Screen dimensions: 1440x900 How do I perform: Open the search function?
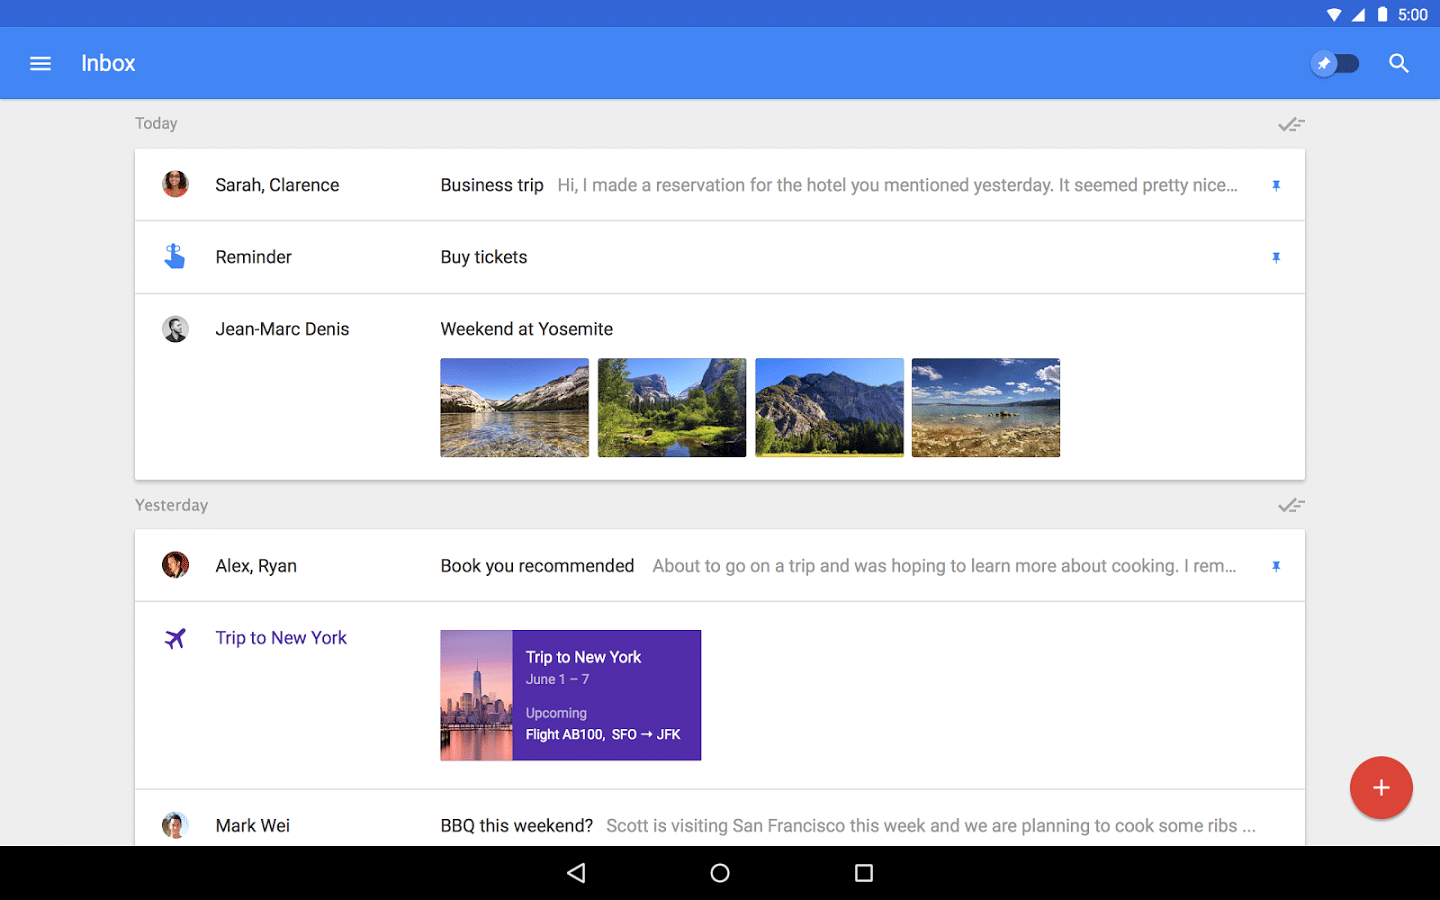1398,63
